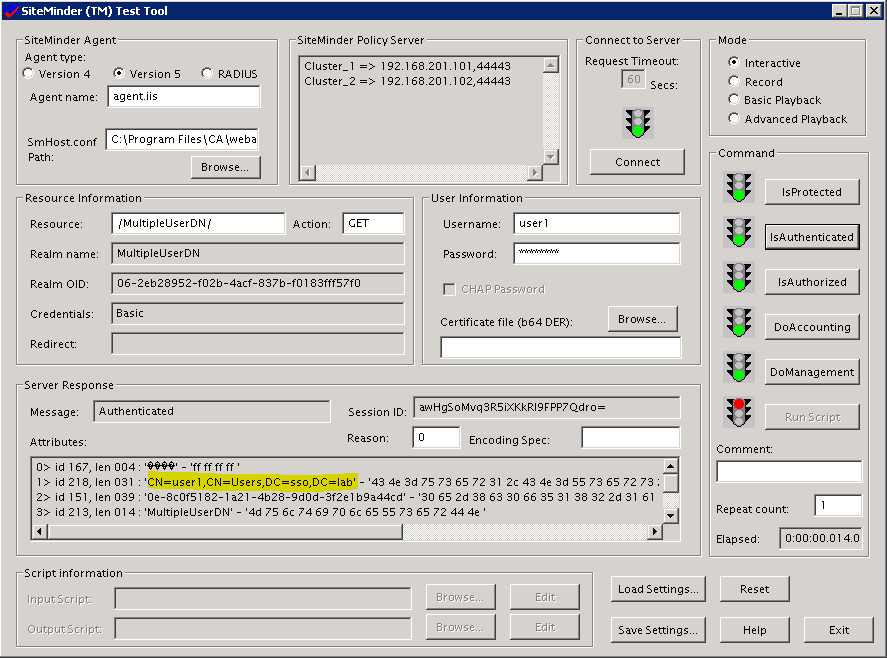Click the traffic light beside IsAuthenticated
The height and width of the screenshot is (658, 887).
click(x=739, y=232)
